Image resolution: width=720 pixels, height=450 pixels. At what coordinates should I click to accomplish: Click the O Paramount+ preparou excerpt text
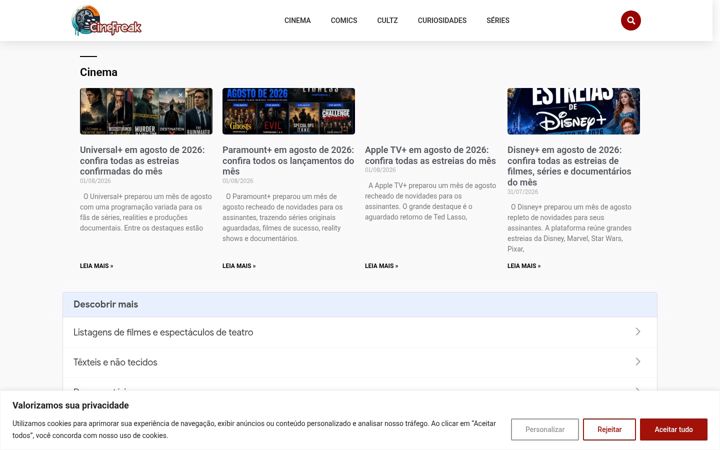click(284, 217)
